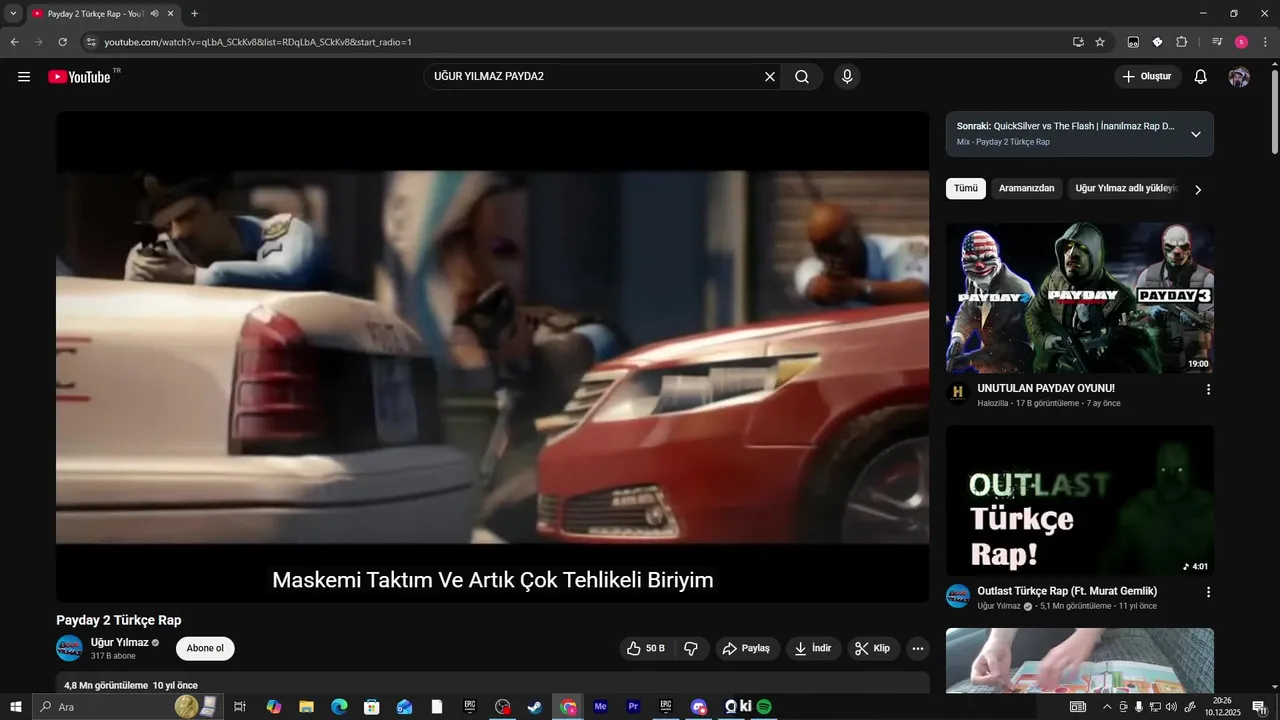Image resolution: width=1280 pixels, height=720 pixels.
Task: Select the Tümü filter chip
Action: click(x=966, y=188)
